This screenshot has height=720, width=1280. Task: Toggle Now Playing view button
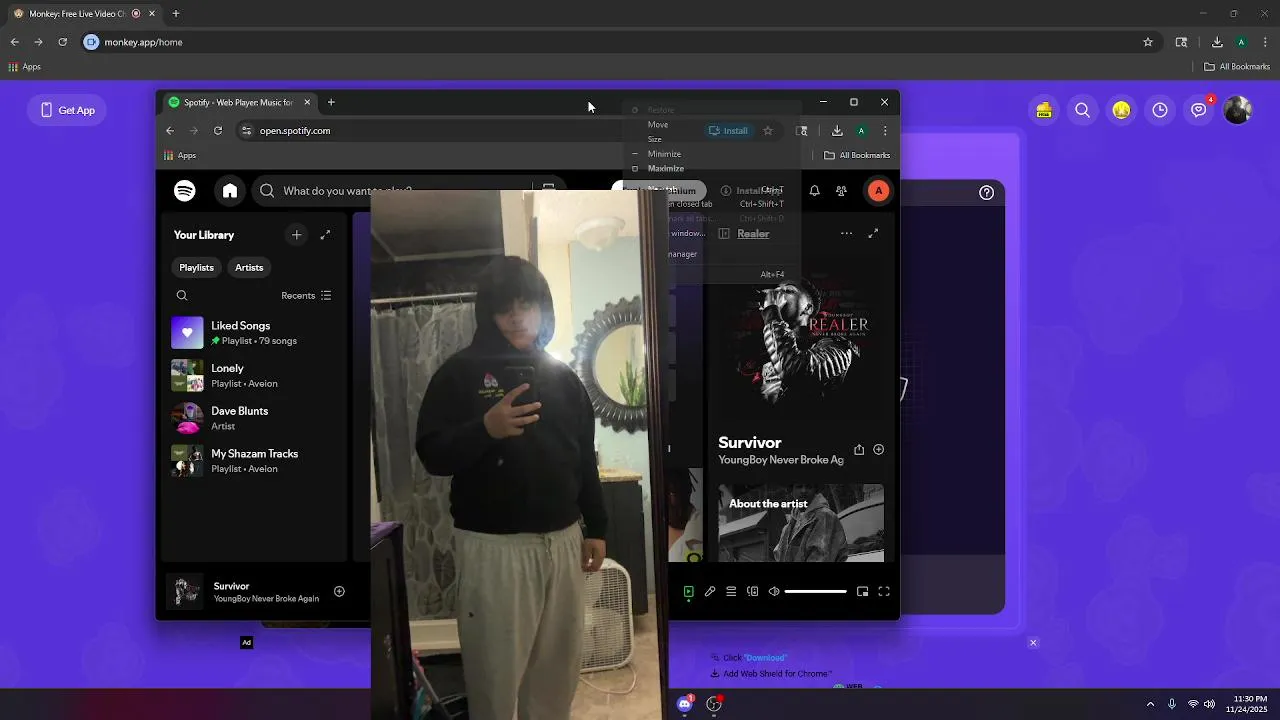[x=689, y=592]
